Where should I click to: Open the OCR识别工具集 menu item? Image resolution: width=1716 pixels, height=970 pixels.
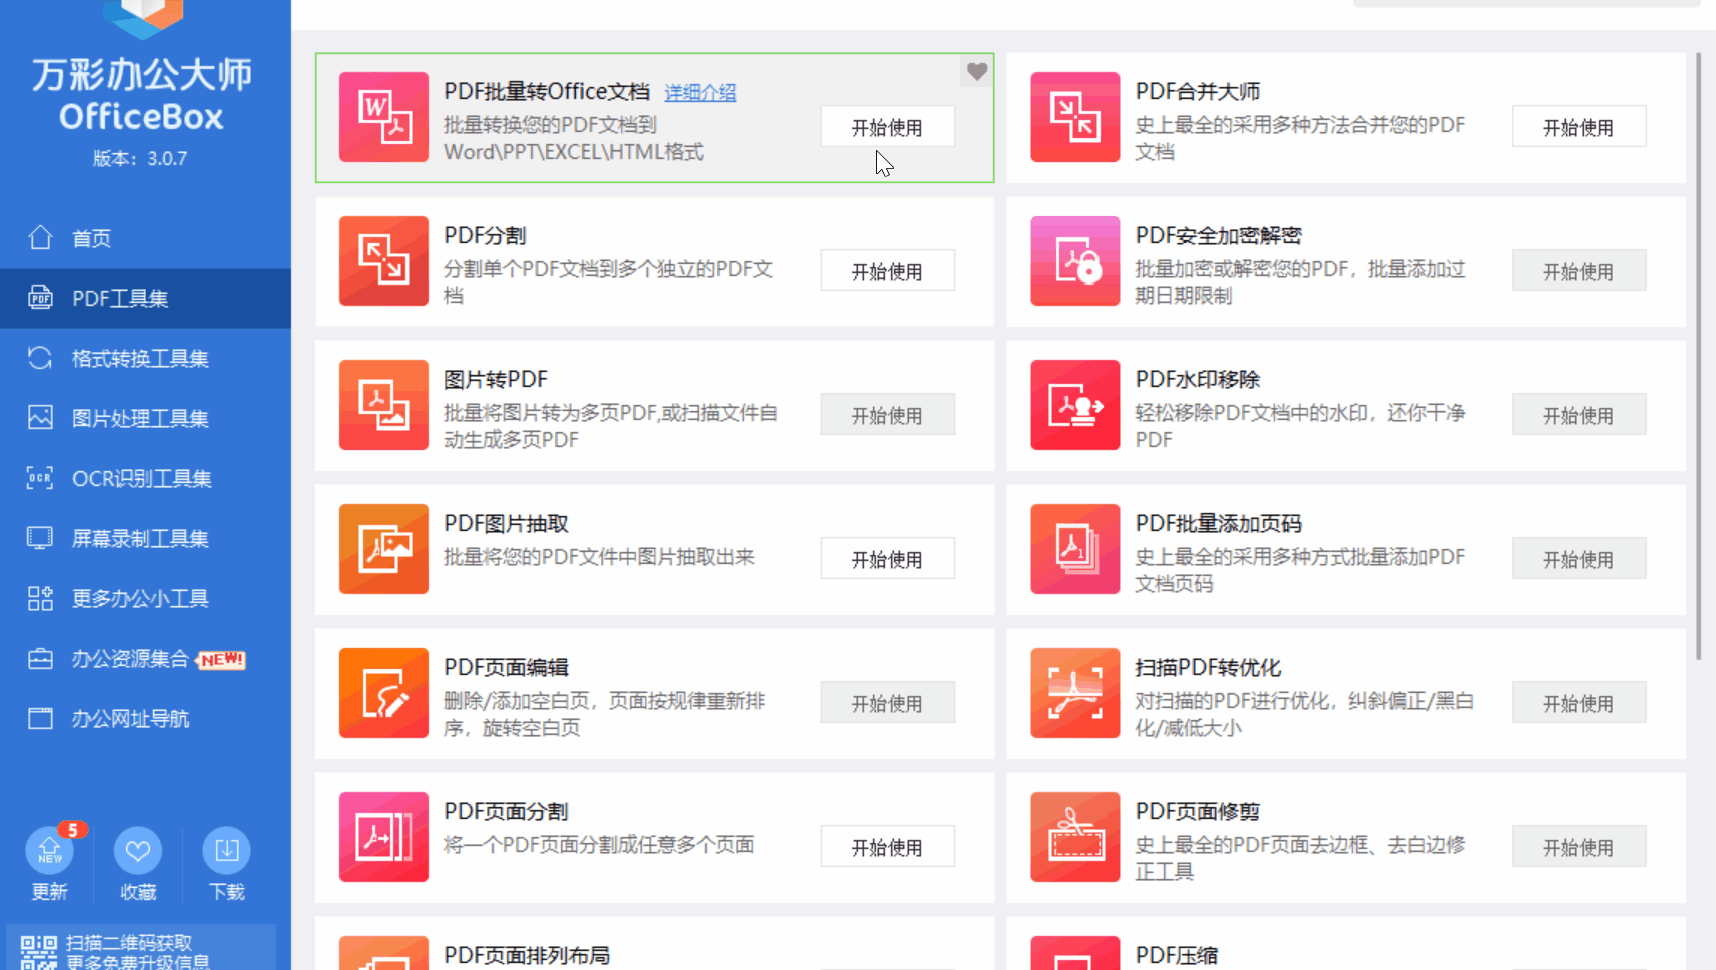pos(145,478)
